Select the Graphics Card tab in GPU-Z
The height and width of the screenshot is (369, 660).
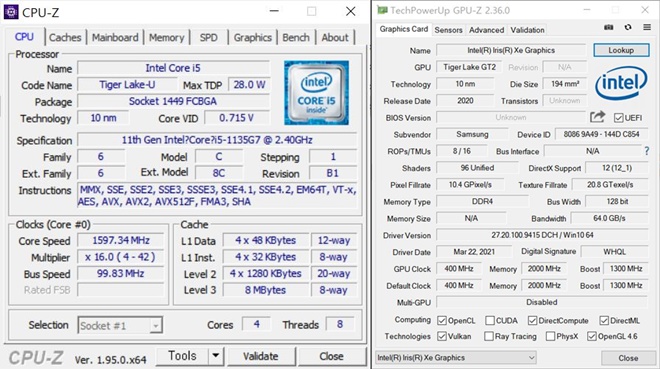[404, 29]
